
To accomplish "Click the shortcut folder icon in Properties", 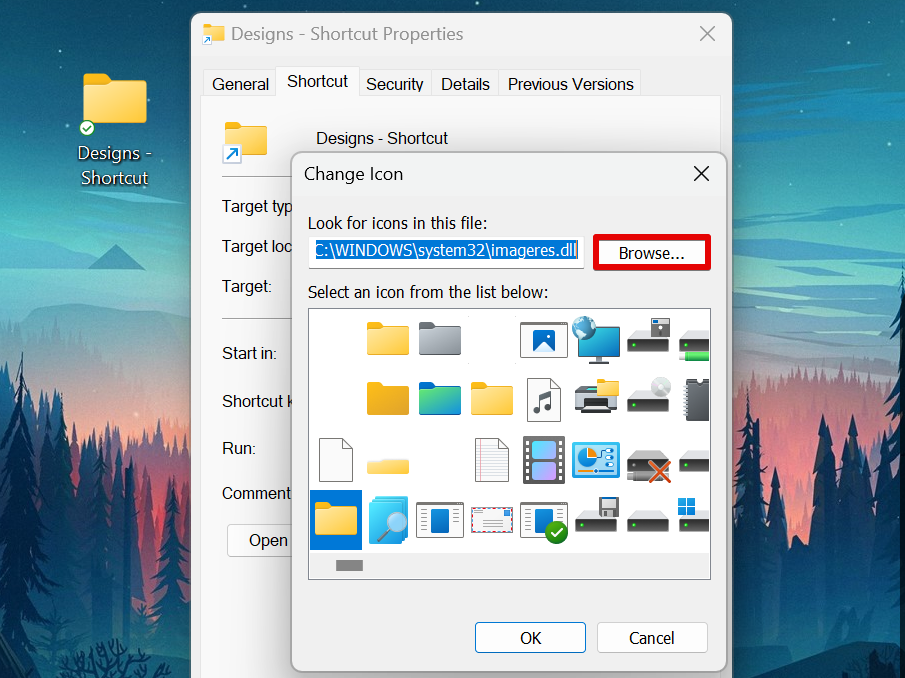I will [245, 143].
